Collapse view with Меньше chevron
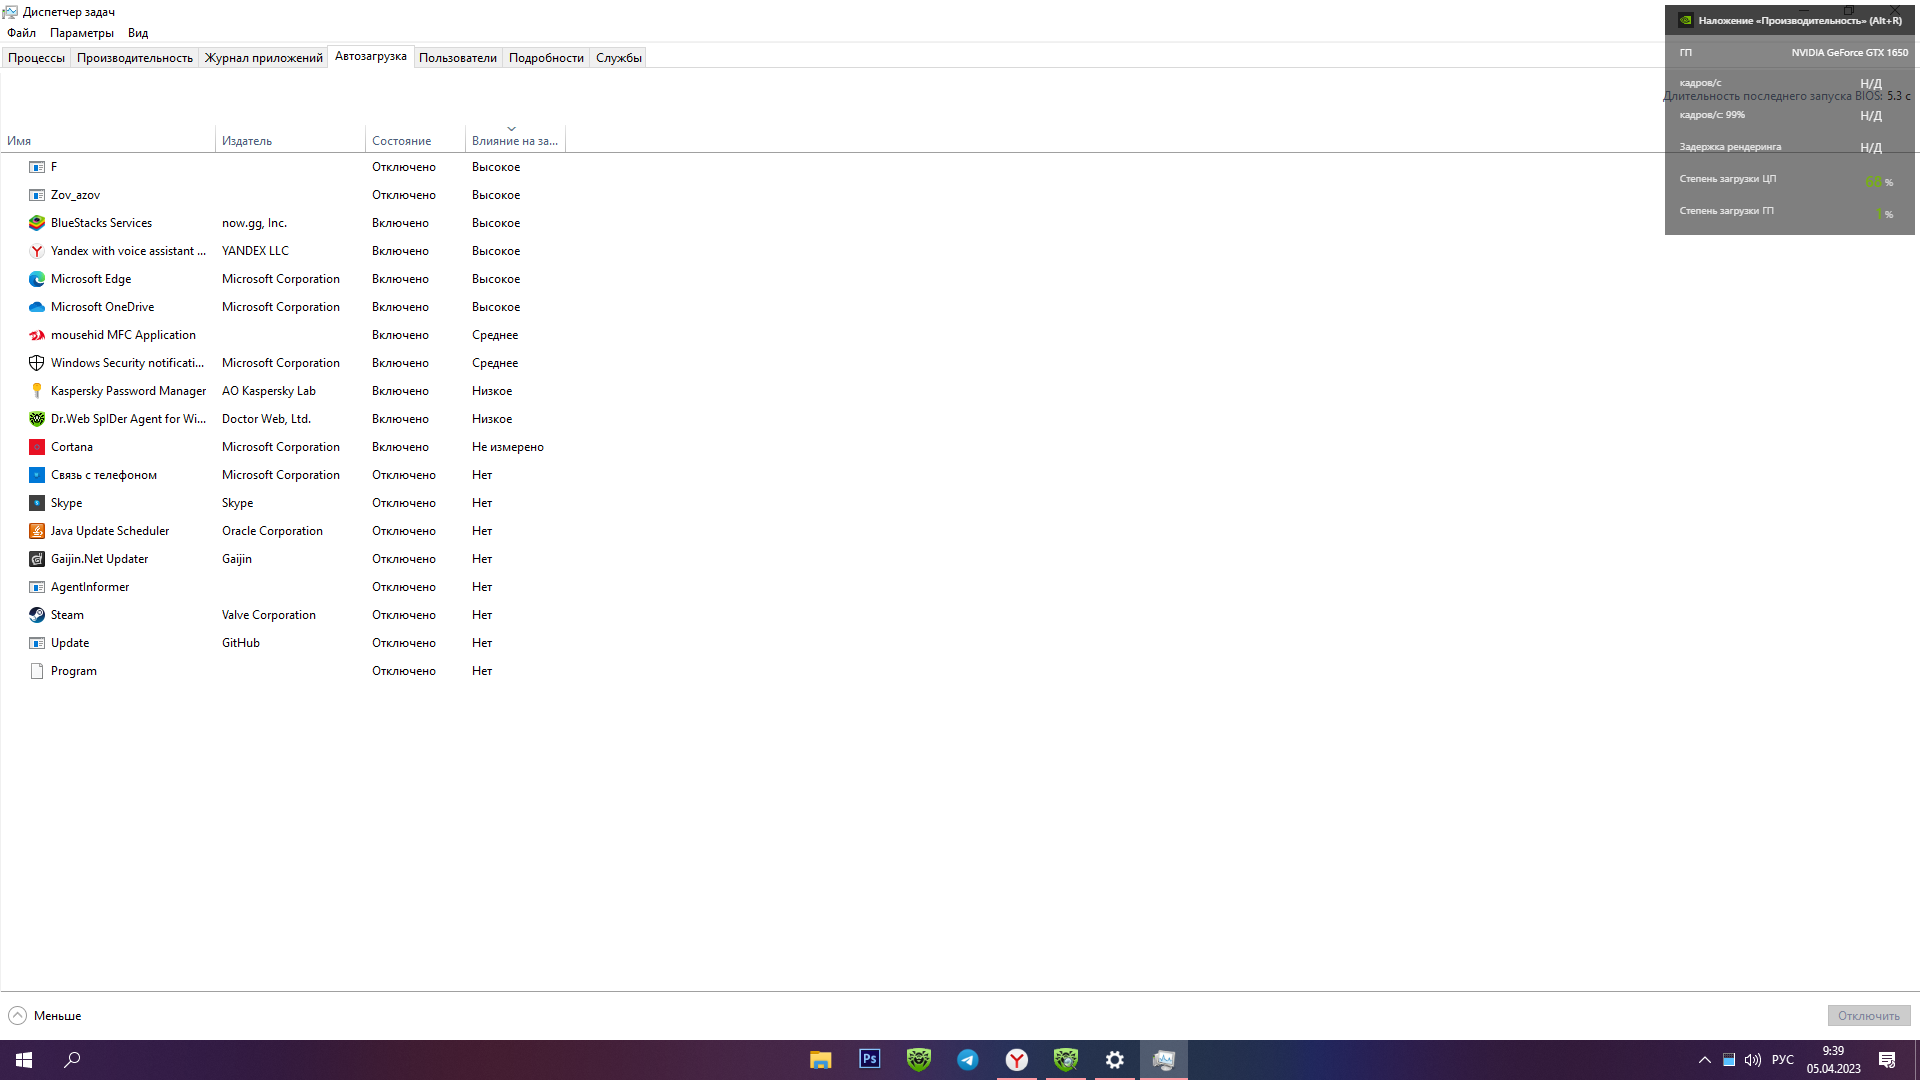Screen dimensions: 1920x1080 click(x=18, y=1016)
